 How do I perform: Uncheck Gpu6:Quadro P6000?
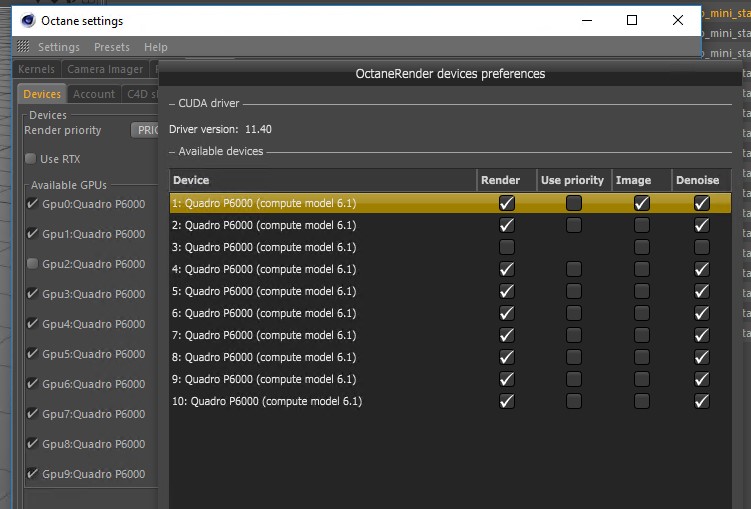point(32,384)
